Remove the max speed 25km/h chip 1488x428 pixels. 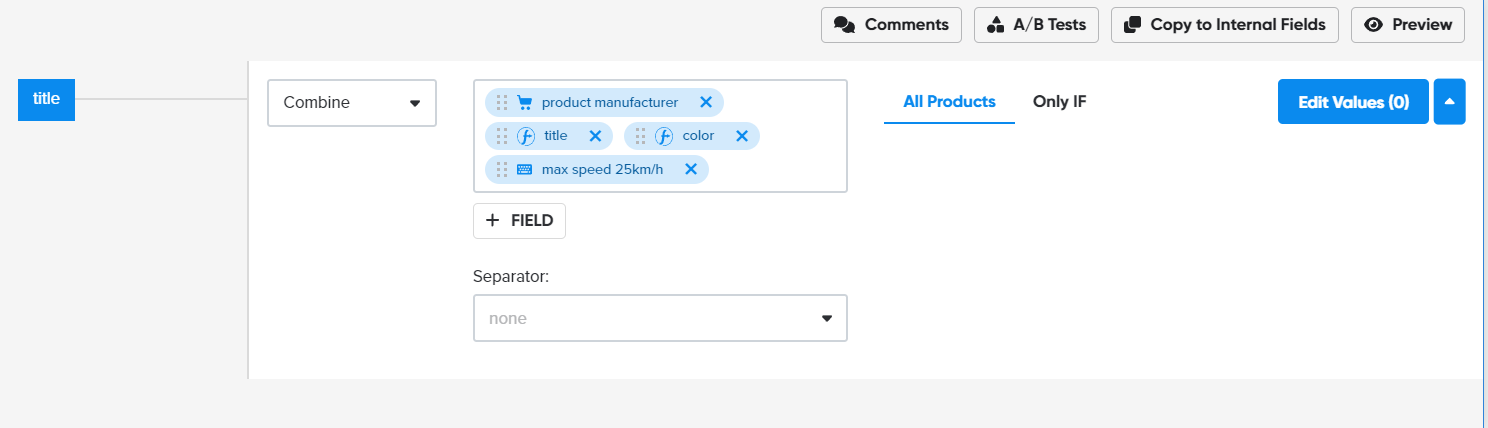[x=690, y=169]
